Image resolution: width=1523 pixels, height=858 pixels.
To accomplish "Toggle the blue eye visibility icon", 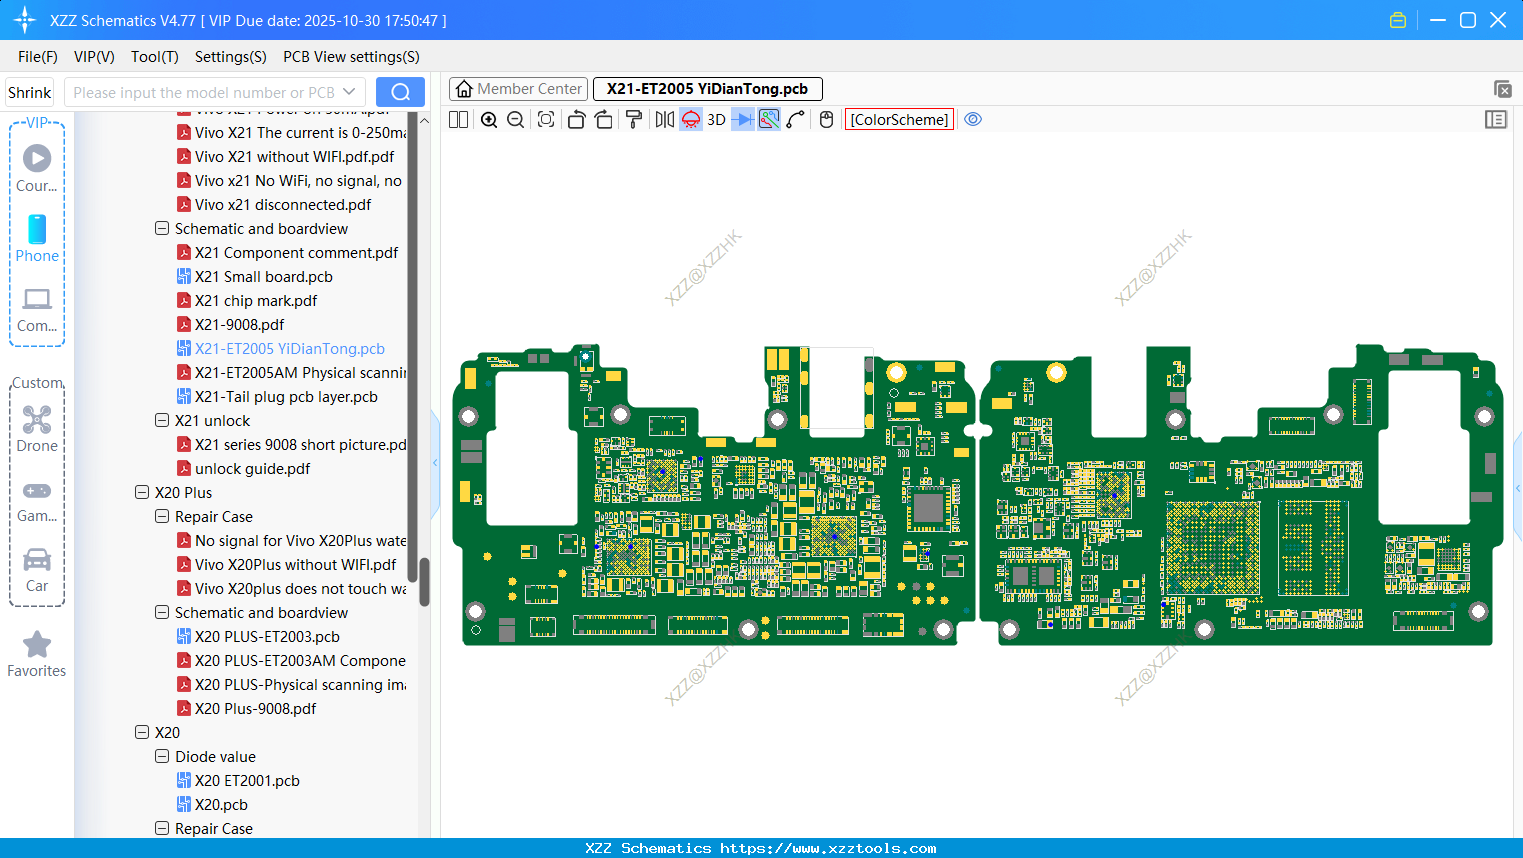I will [973, 120].
